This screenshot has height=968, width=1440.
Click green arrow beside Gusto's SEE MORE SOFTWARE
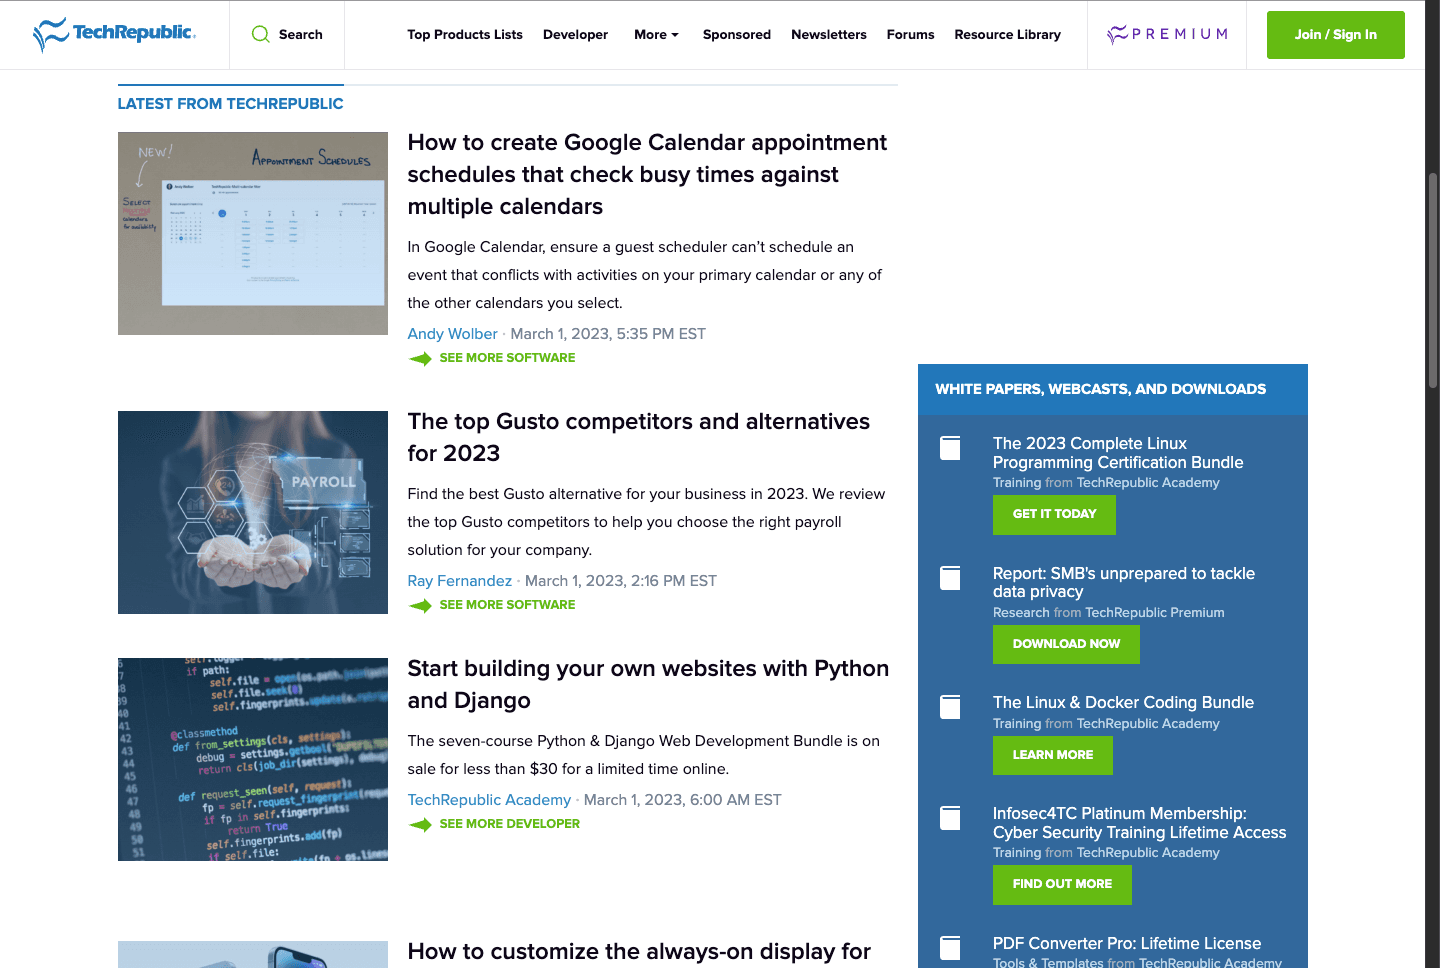420,605
